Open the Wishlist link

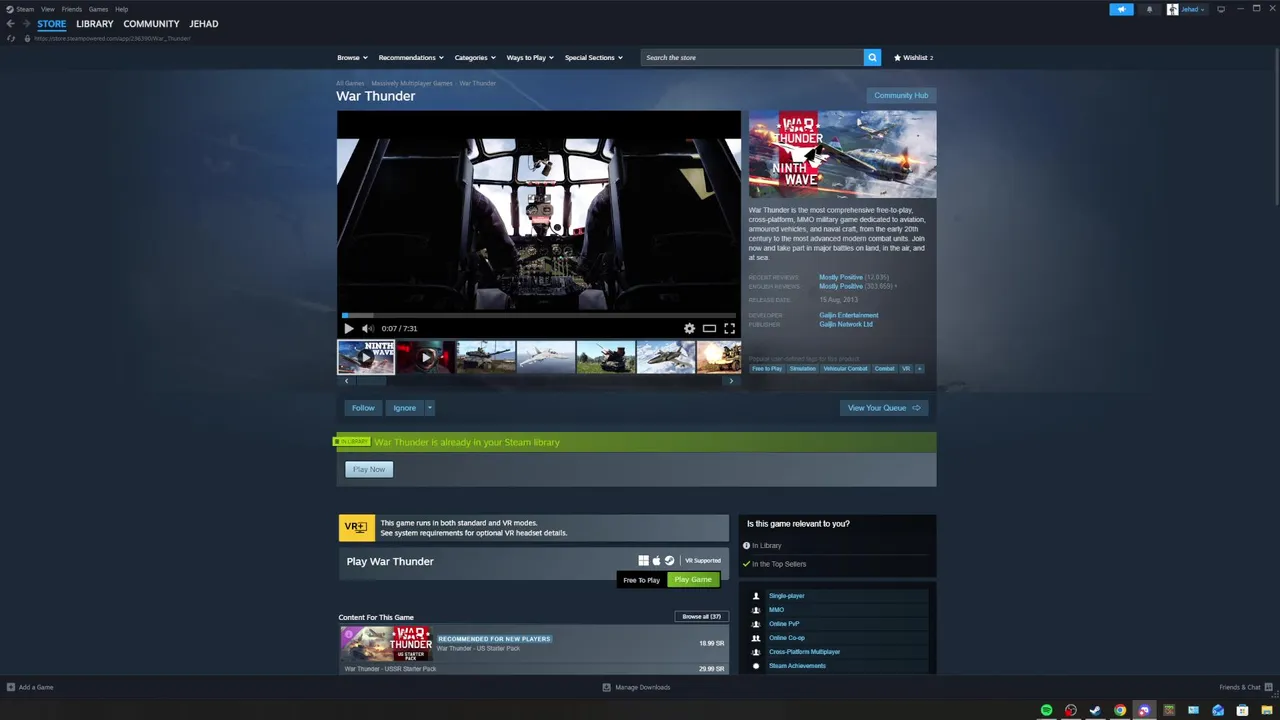pos(913,57)
